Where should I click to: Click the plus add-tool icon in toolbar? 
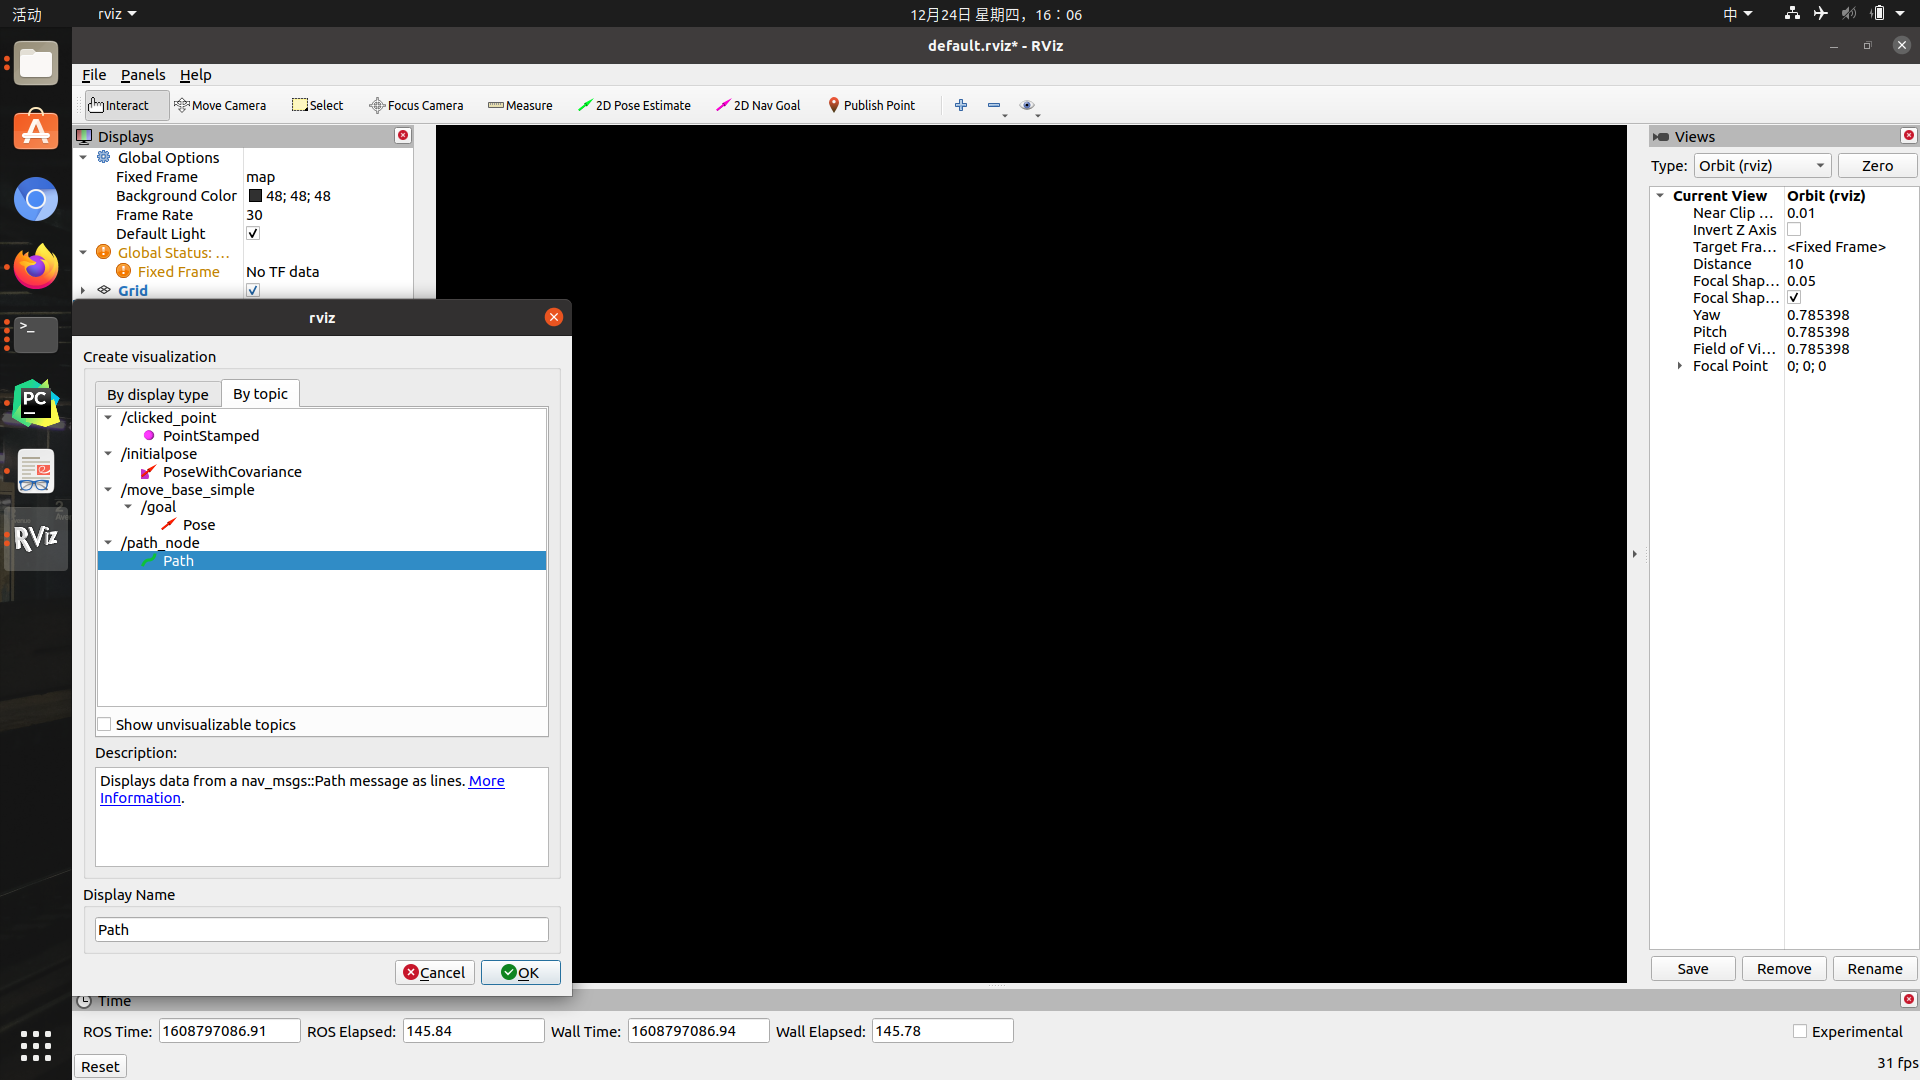coord(961,105)
